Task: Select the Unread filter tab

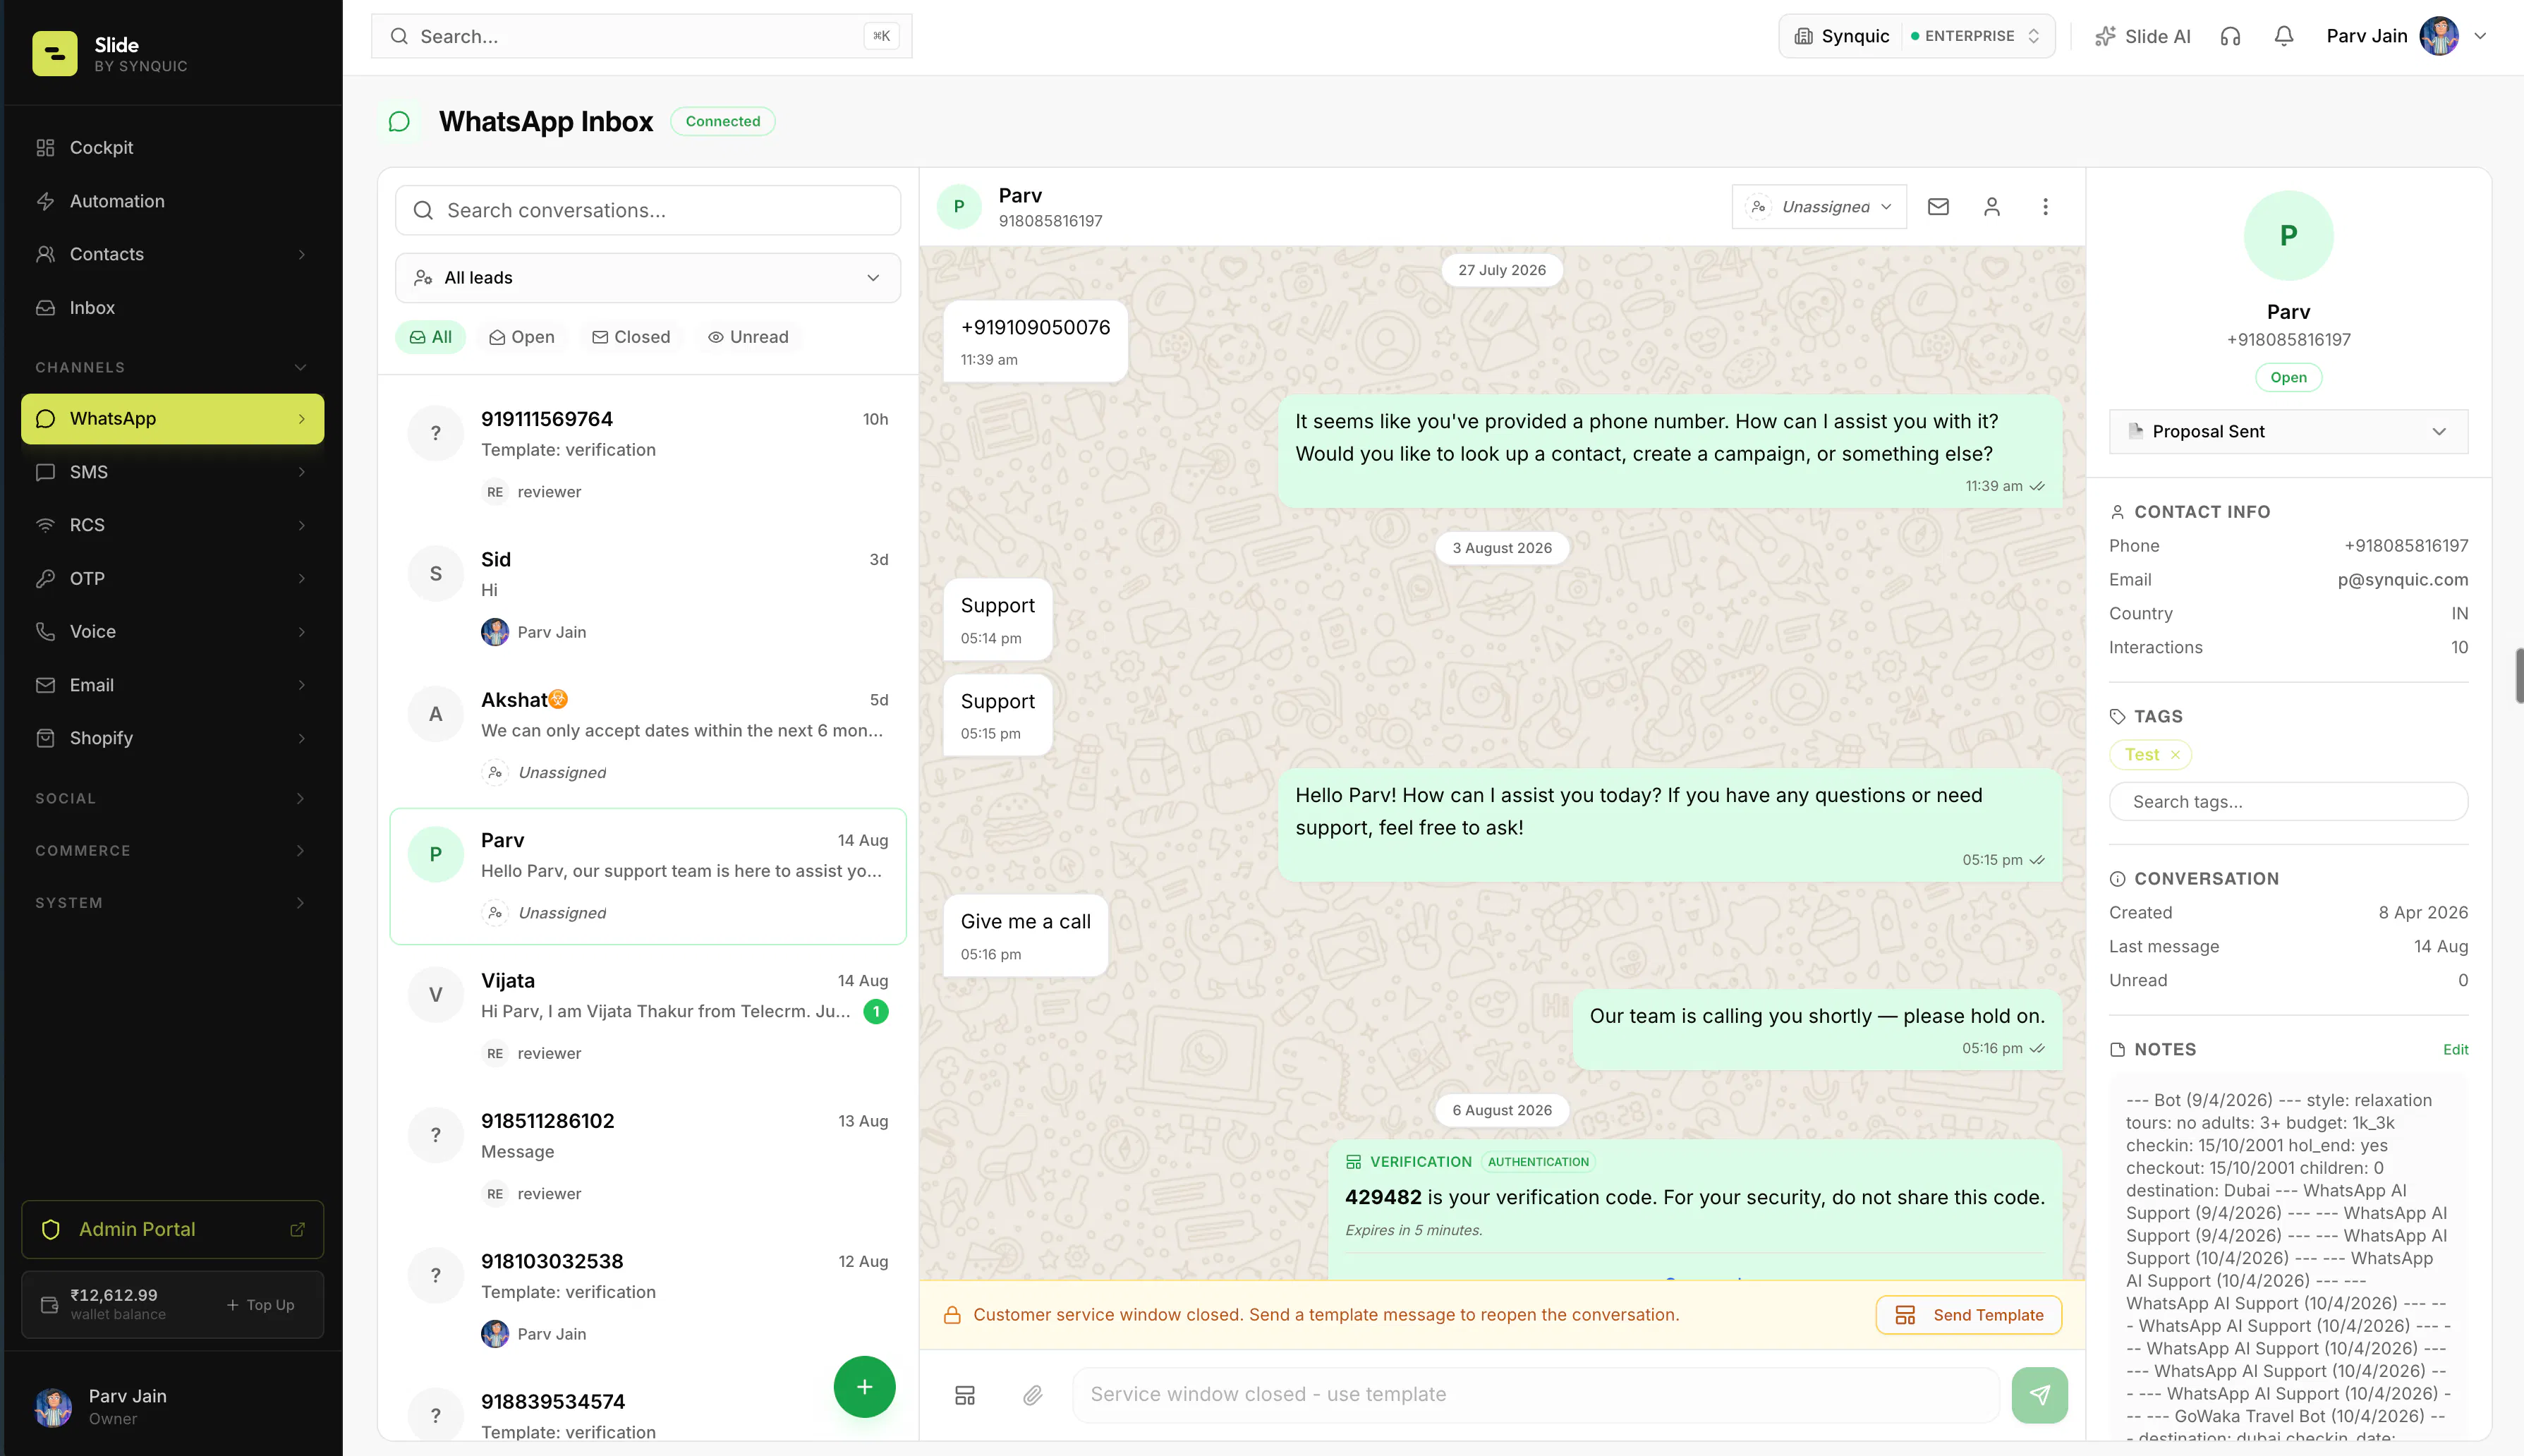Action: point(748,337)
